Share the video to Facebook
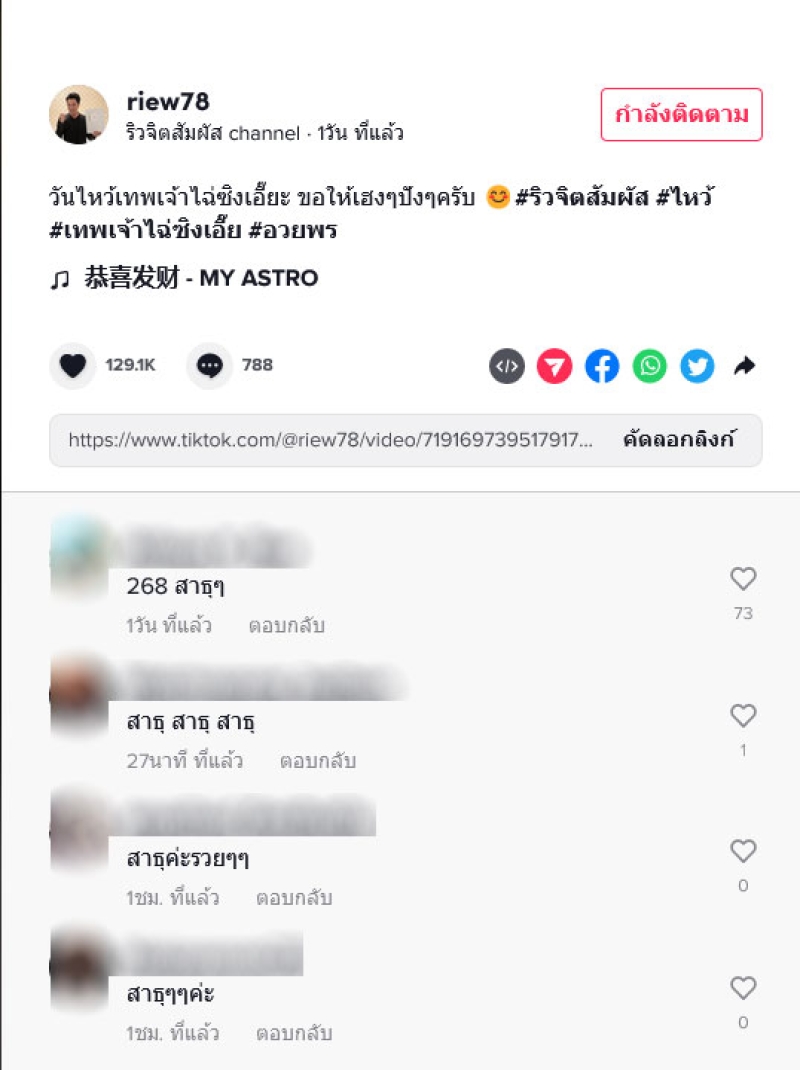Screen dimensions: 800x1070 click(x=602, y=366)
